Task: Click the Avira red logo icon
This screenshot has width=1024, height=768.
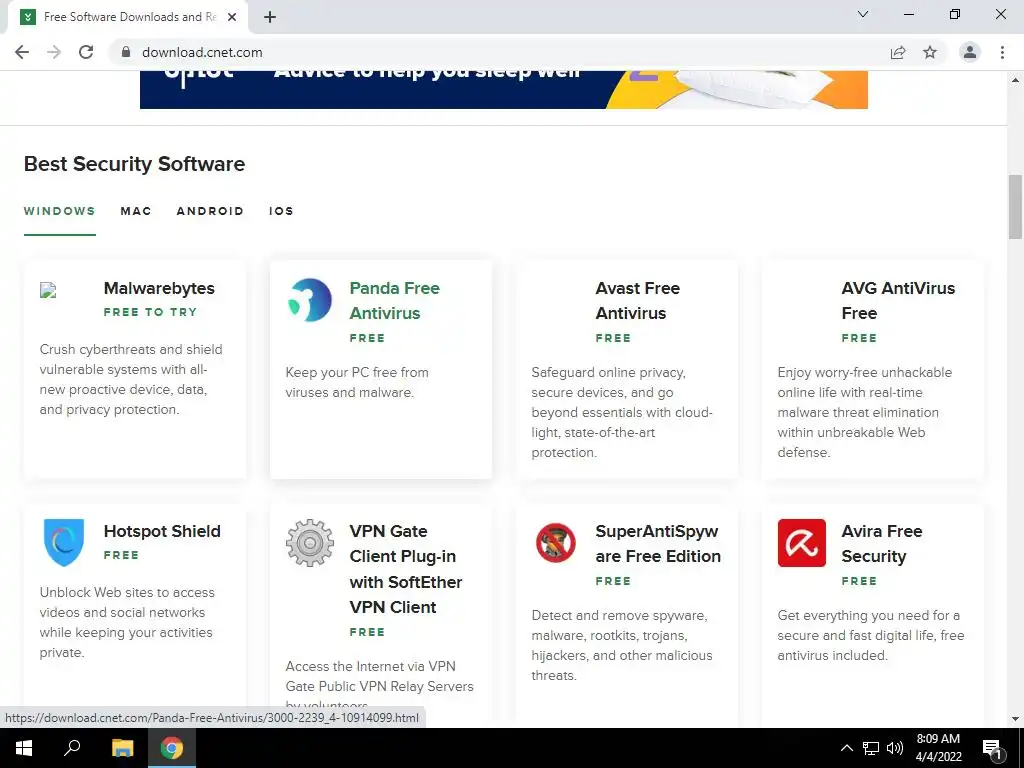Action: (801, 543)
